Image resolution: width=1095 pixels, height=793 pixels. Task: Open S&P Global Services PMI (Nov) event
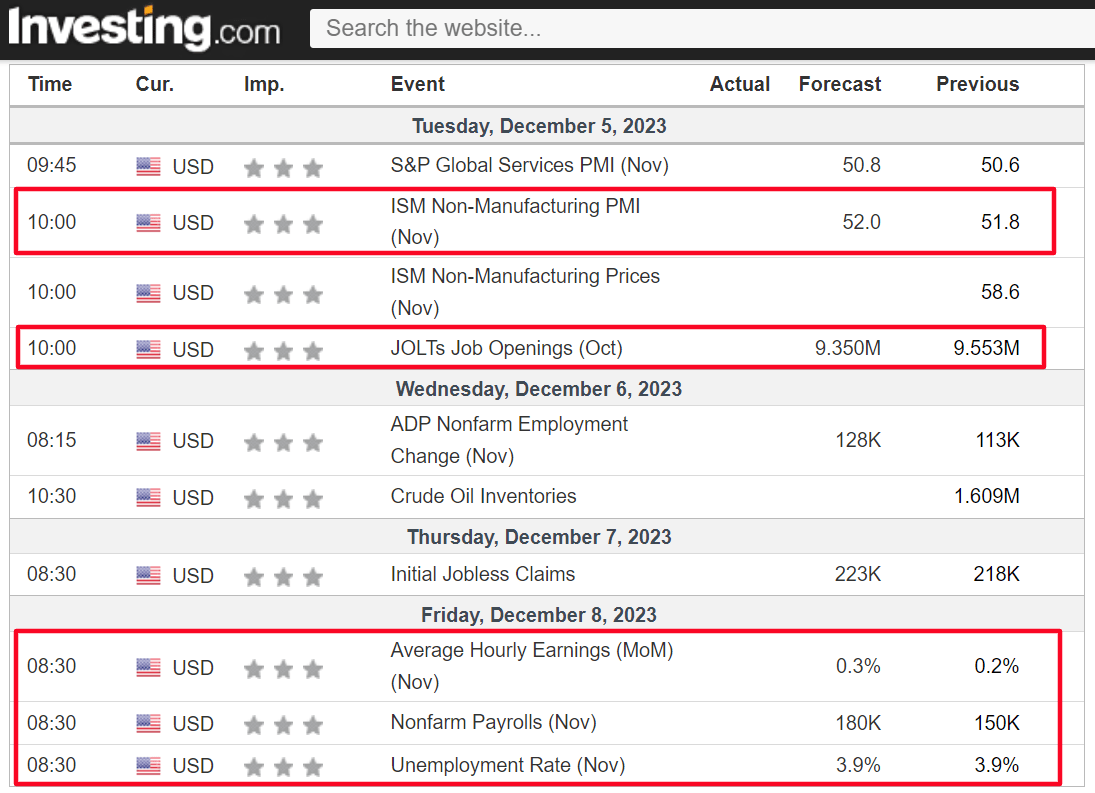529,165
